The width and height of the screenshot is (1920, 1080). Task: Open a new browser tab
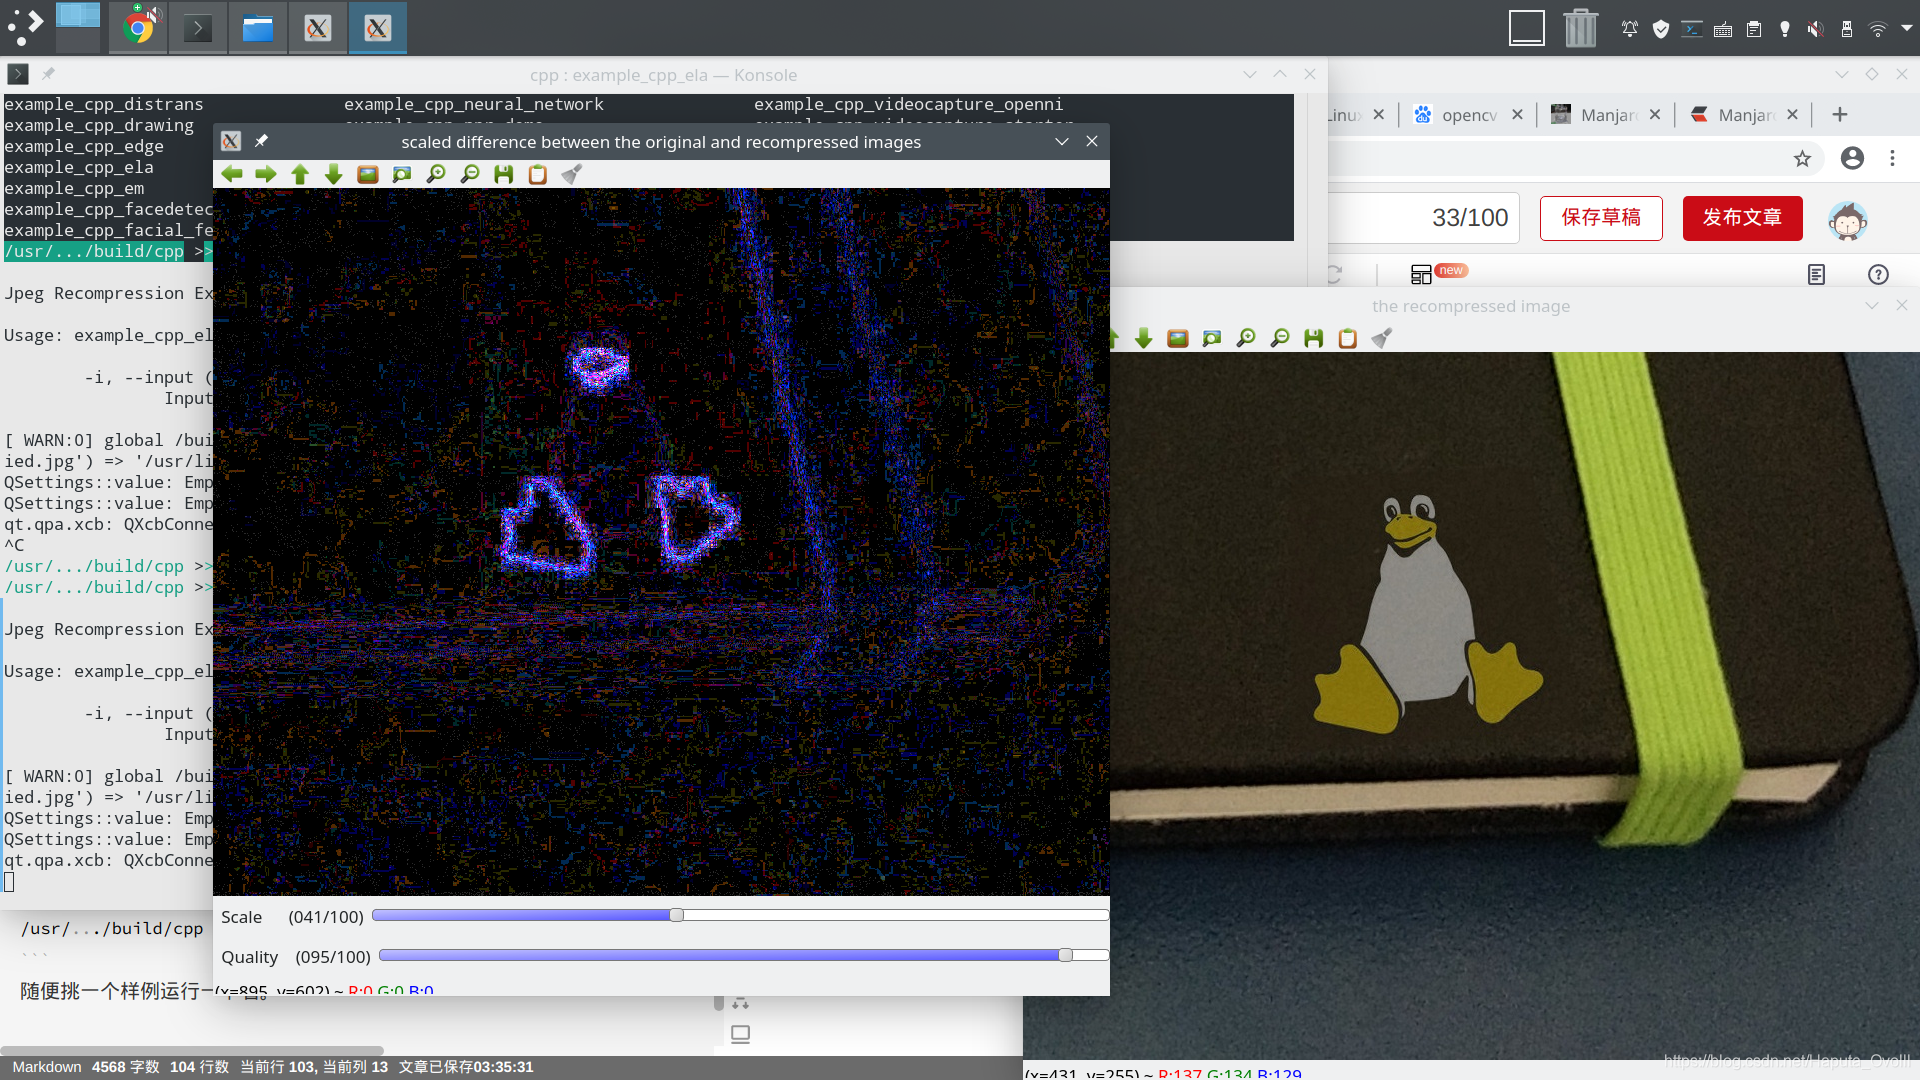(x=1840, y=114)
